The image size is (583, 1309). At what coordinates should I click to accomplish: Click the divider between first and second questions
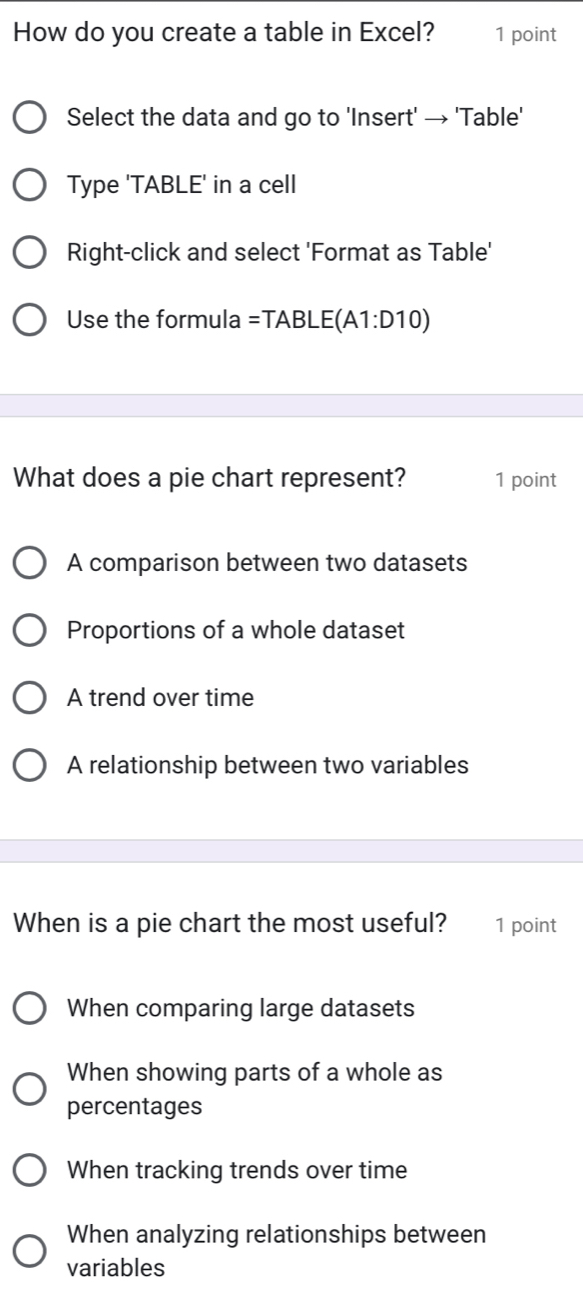click(291, 406)
